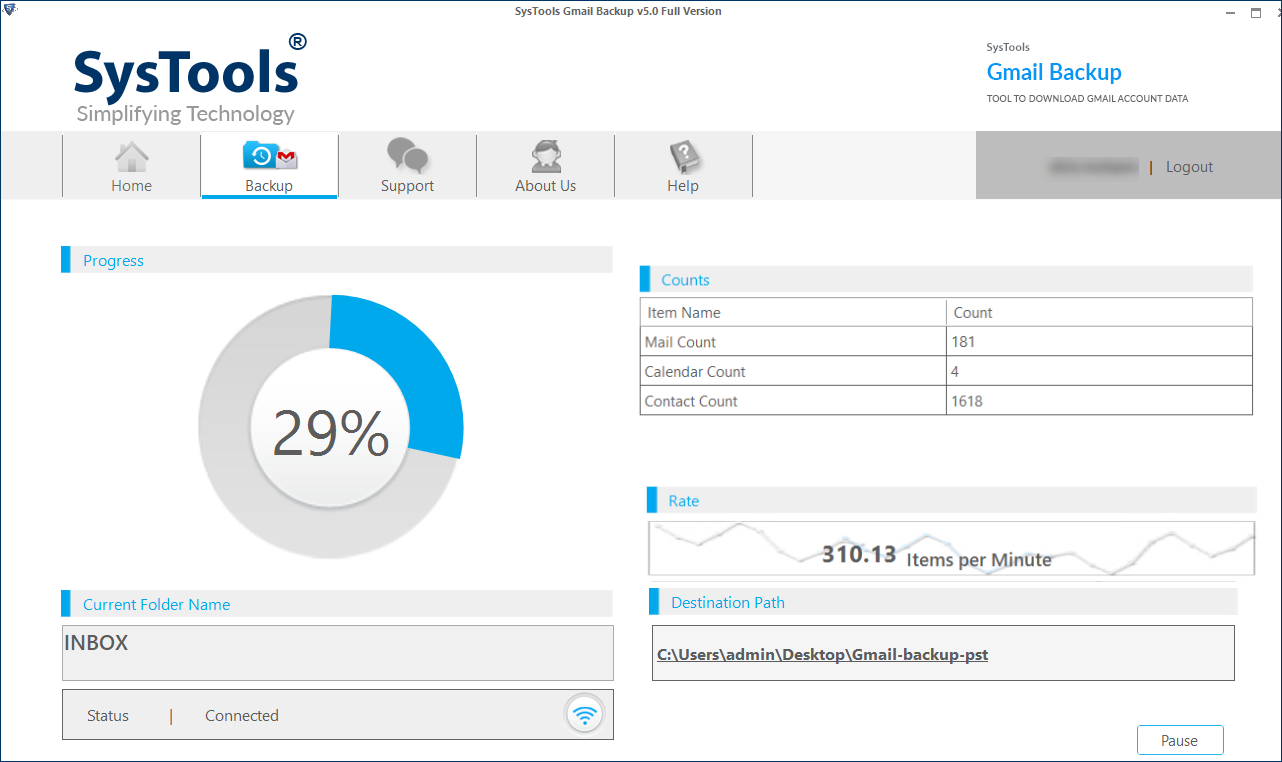Click the Current Folder Name heading

tap(156, 605)
